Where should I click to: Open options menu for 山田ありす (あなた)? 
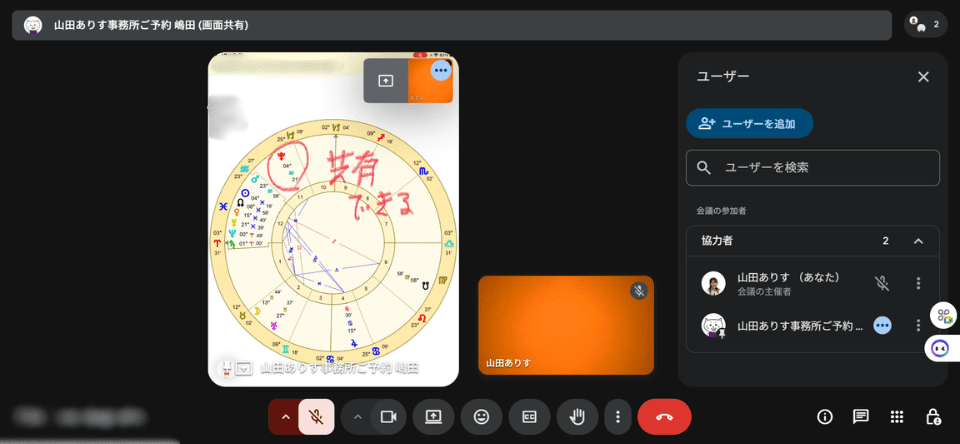918,283
